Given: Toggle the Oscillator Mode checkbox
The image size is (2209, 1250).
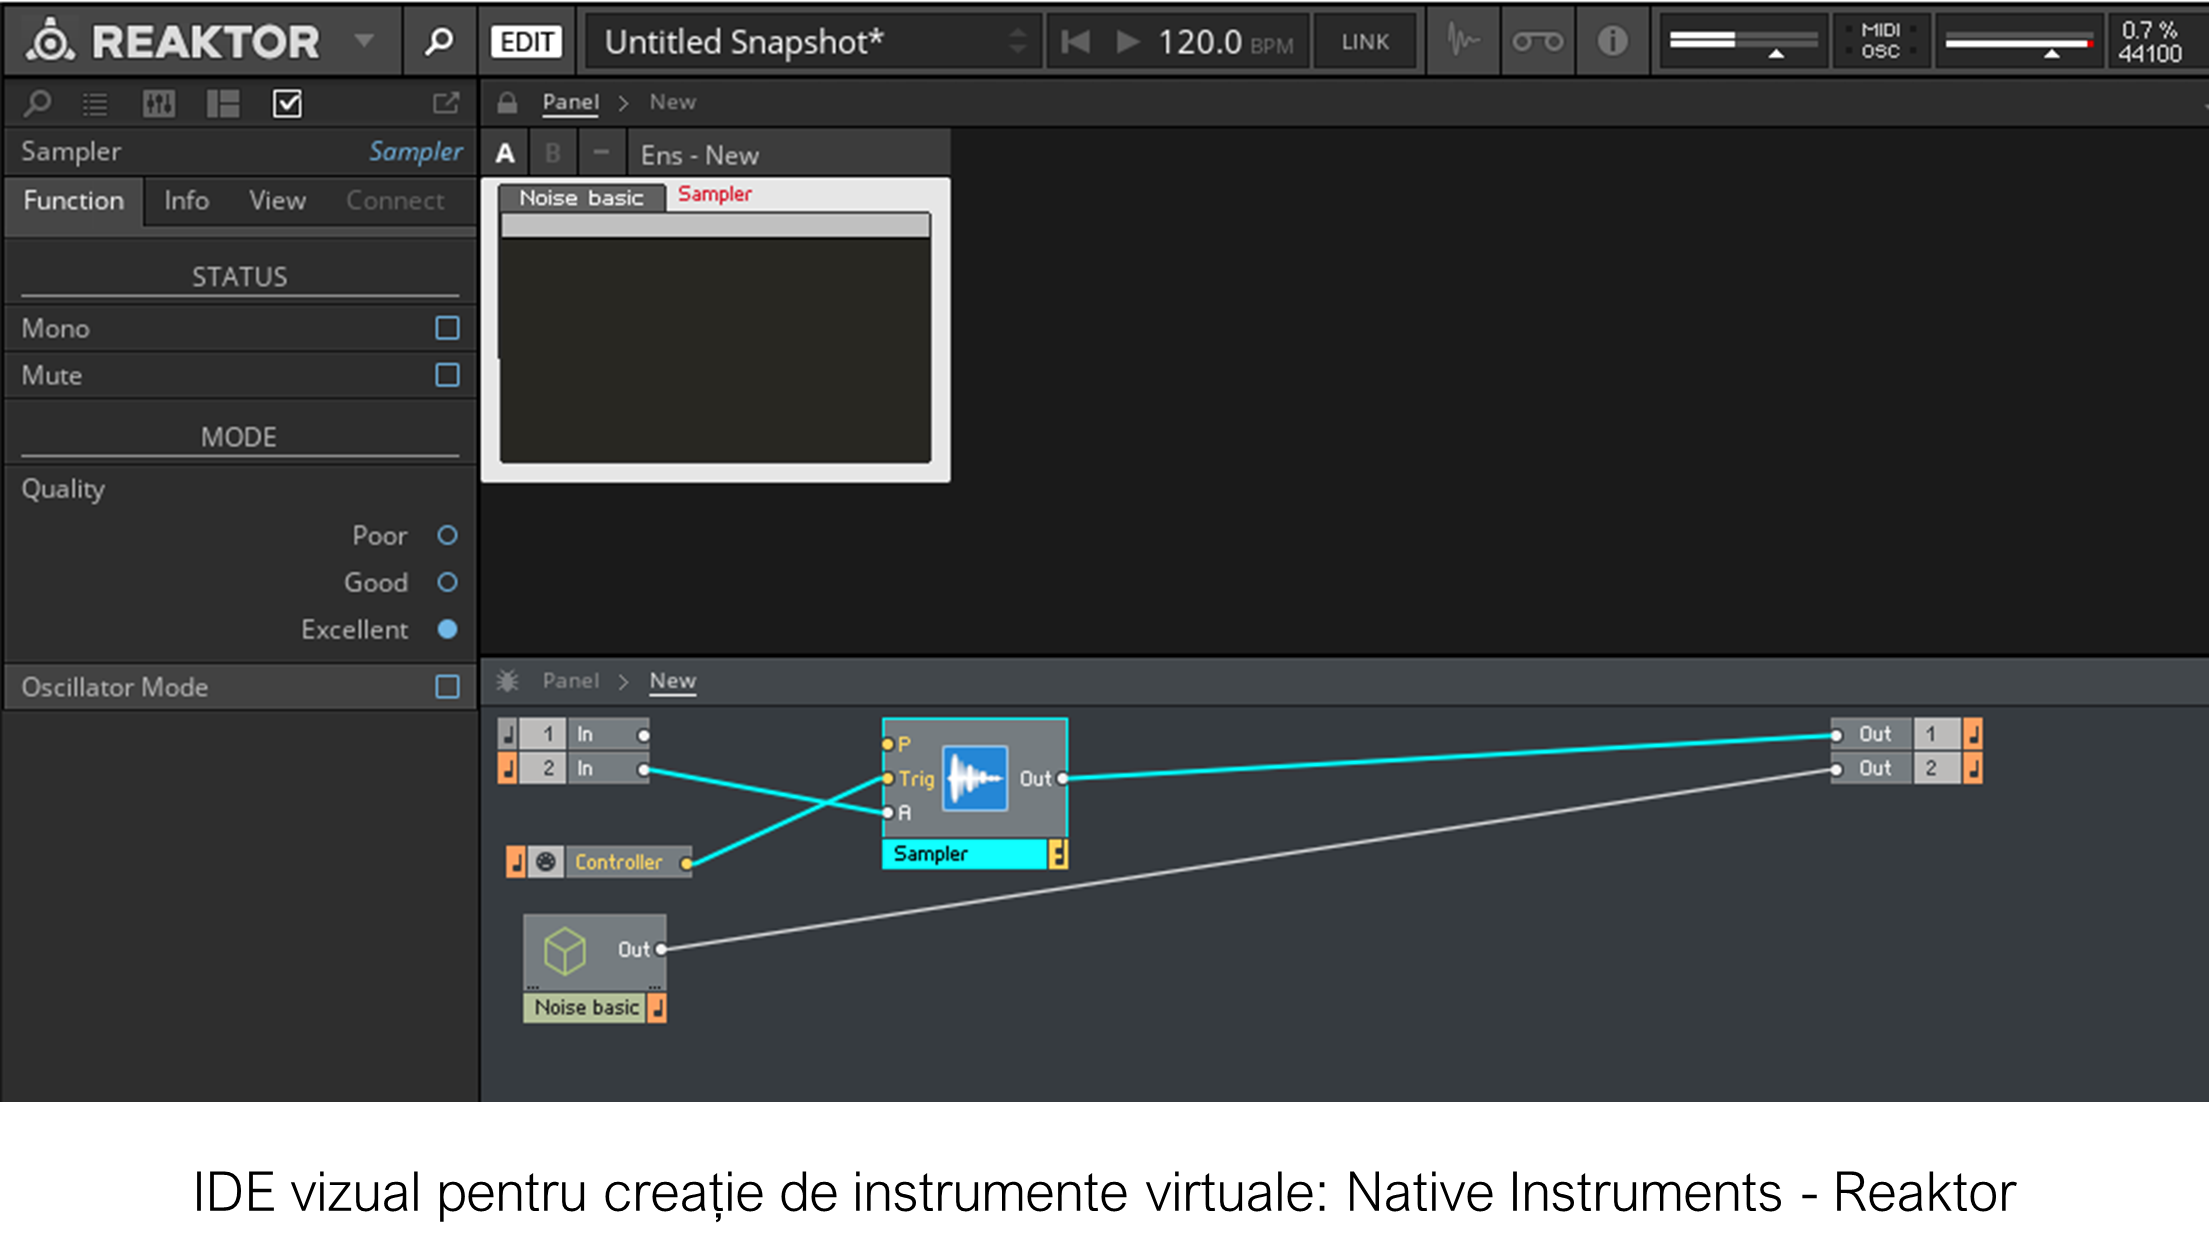Looking at the screenshot, I should pos(447,687).
